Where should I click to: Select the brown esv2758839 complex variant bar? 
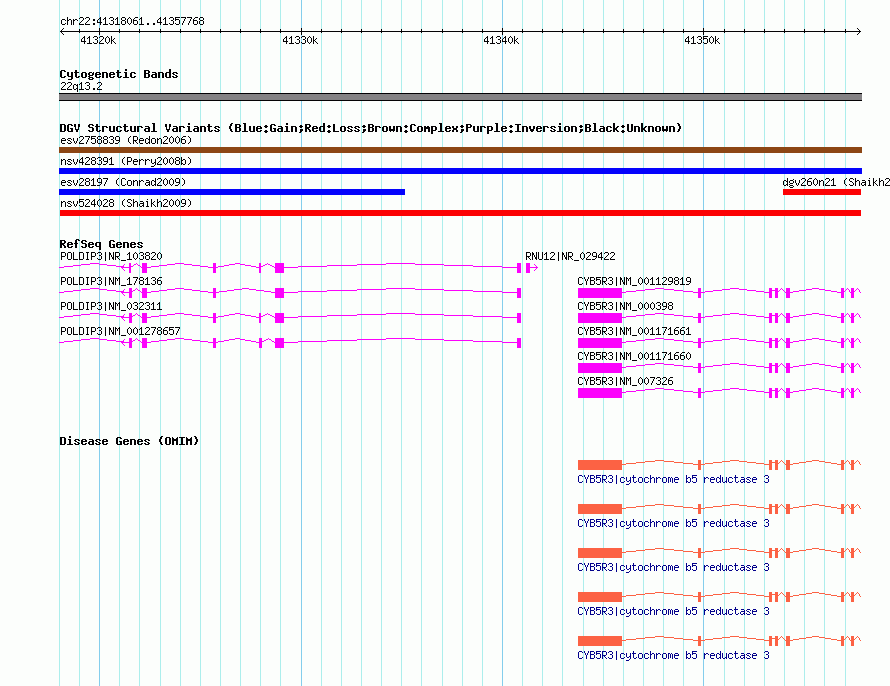coord(460,150)
